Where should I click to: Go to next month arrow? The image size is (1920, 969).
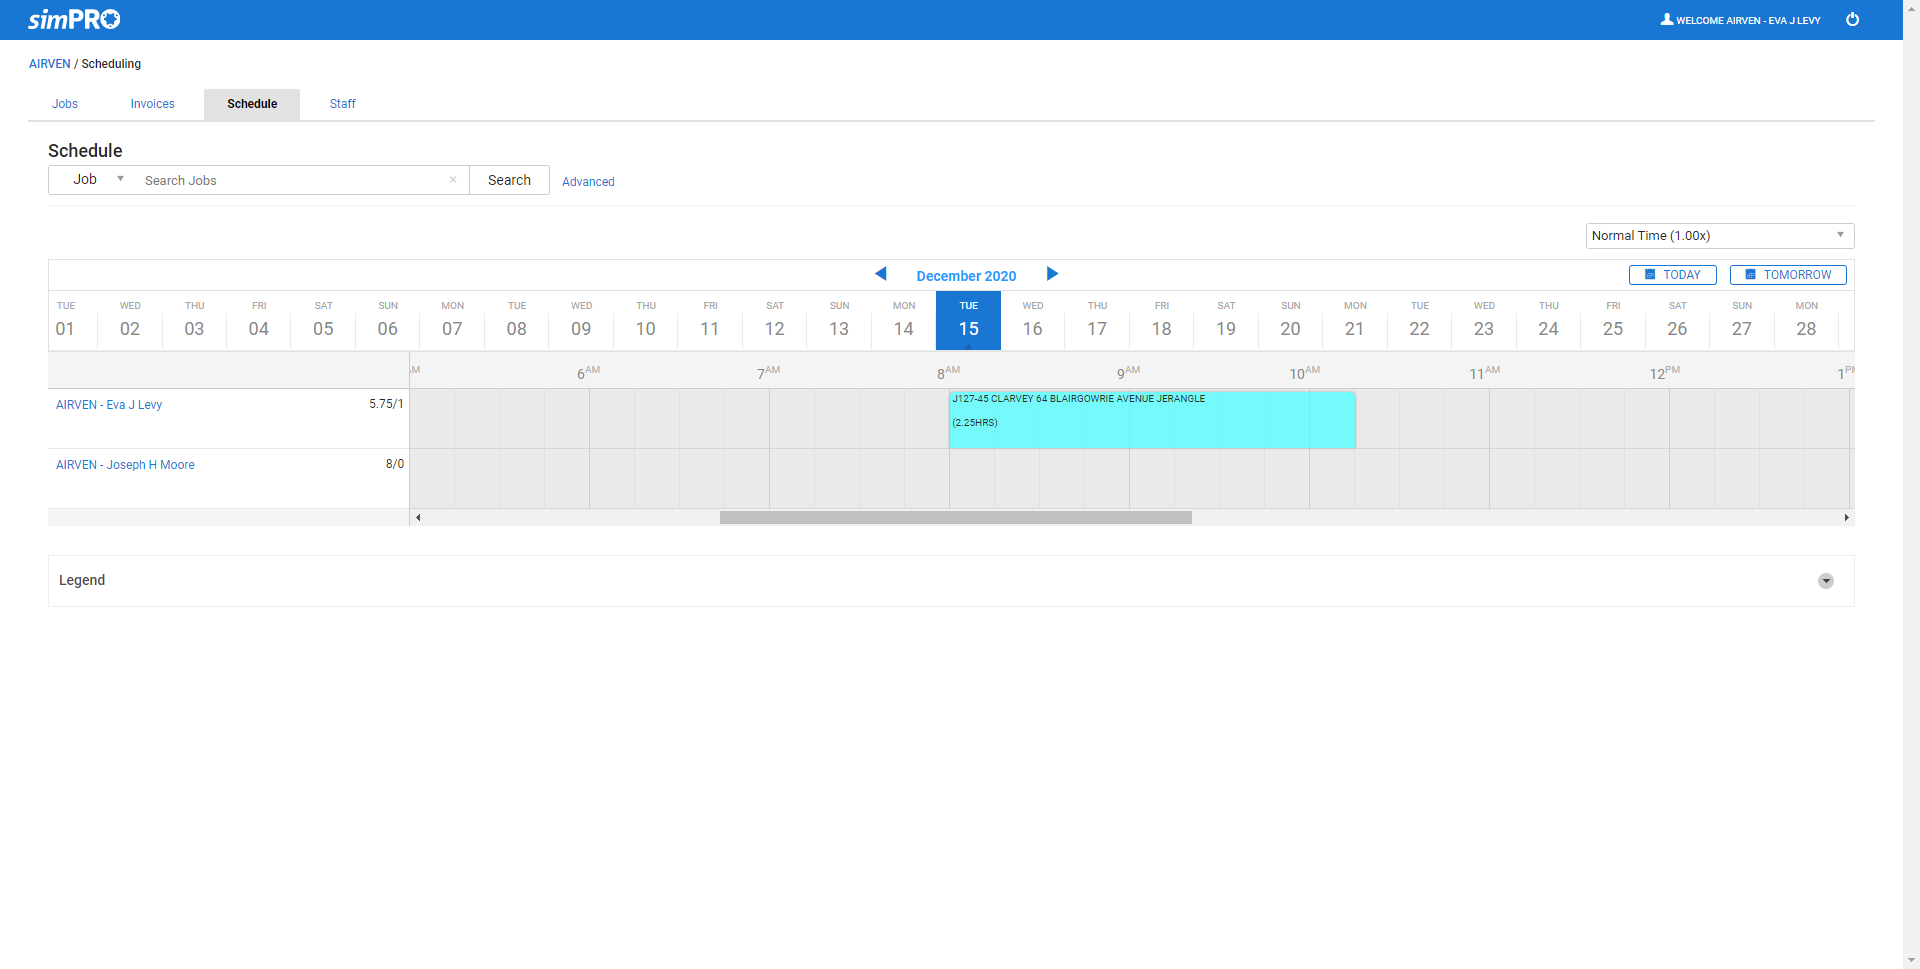(x=1052, y=274)
